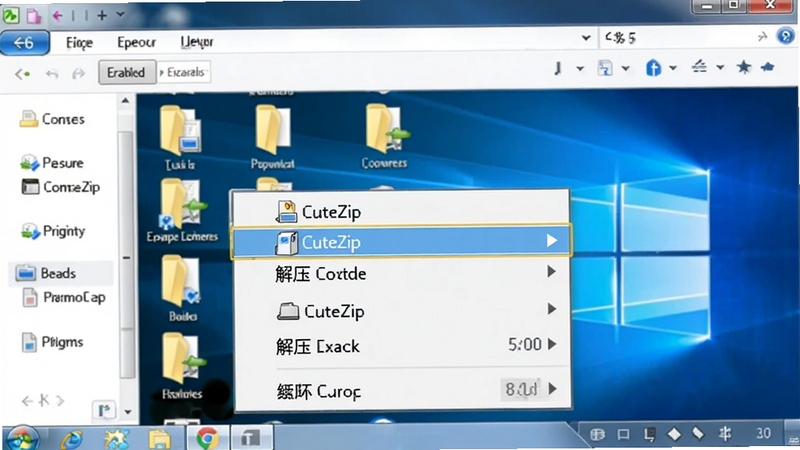Expand the title bar quick access chevron
Viewport: 800px width, 450px height.
[120, 15]
